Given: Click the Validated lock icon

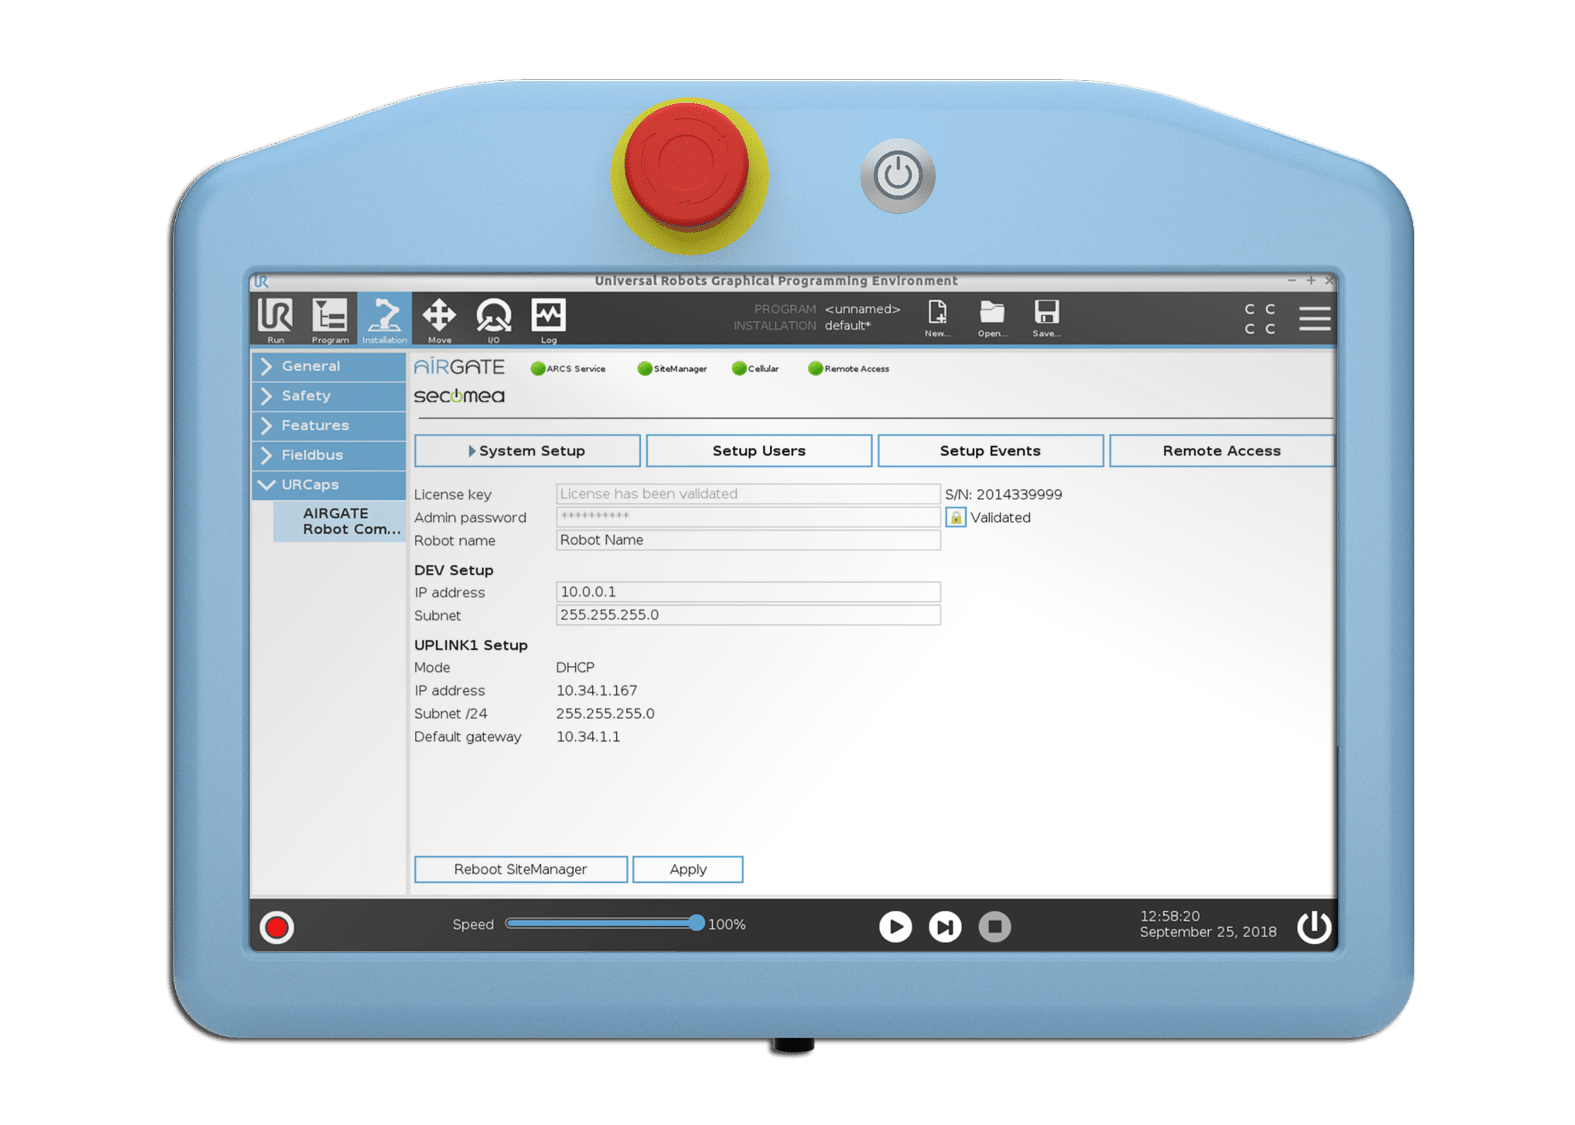Looking at the screenshot, I should [956, 517].
